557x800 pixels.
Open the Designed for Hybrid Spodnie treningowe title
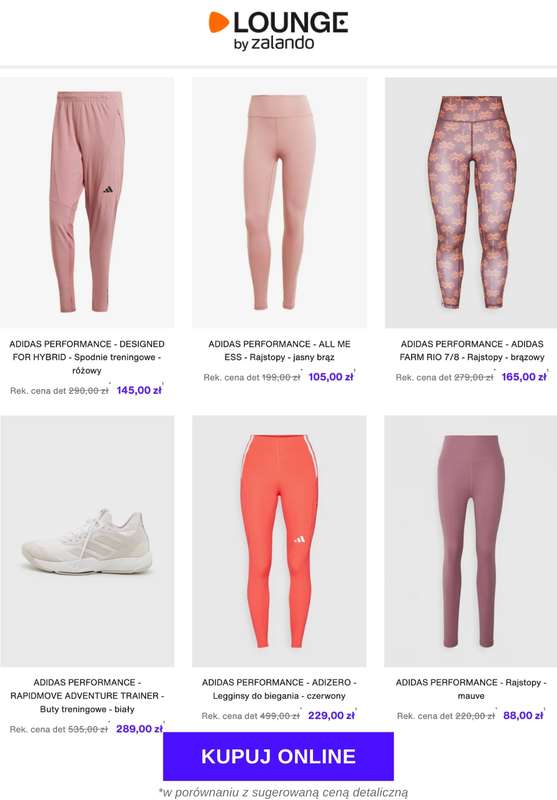click(x=87, y=357)
